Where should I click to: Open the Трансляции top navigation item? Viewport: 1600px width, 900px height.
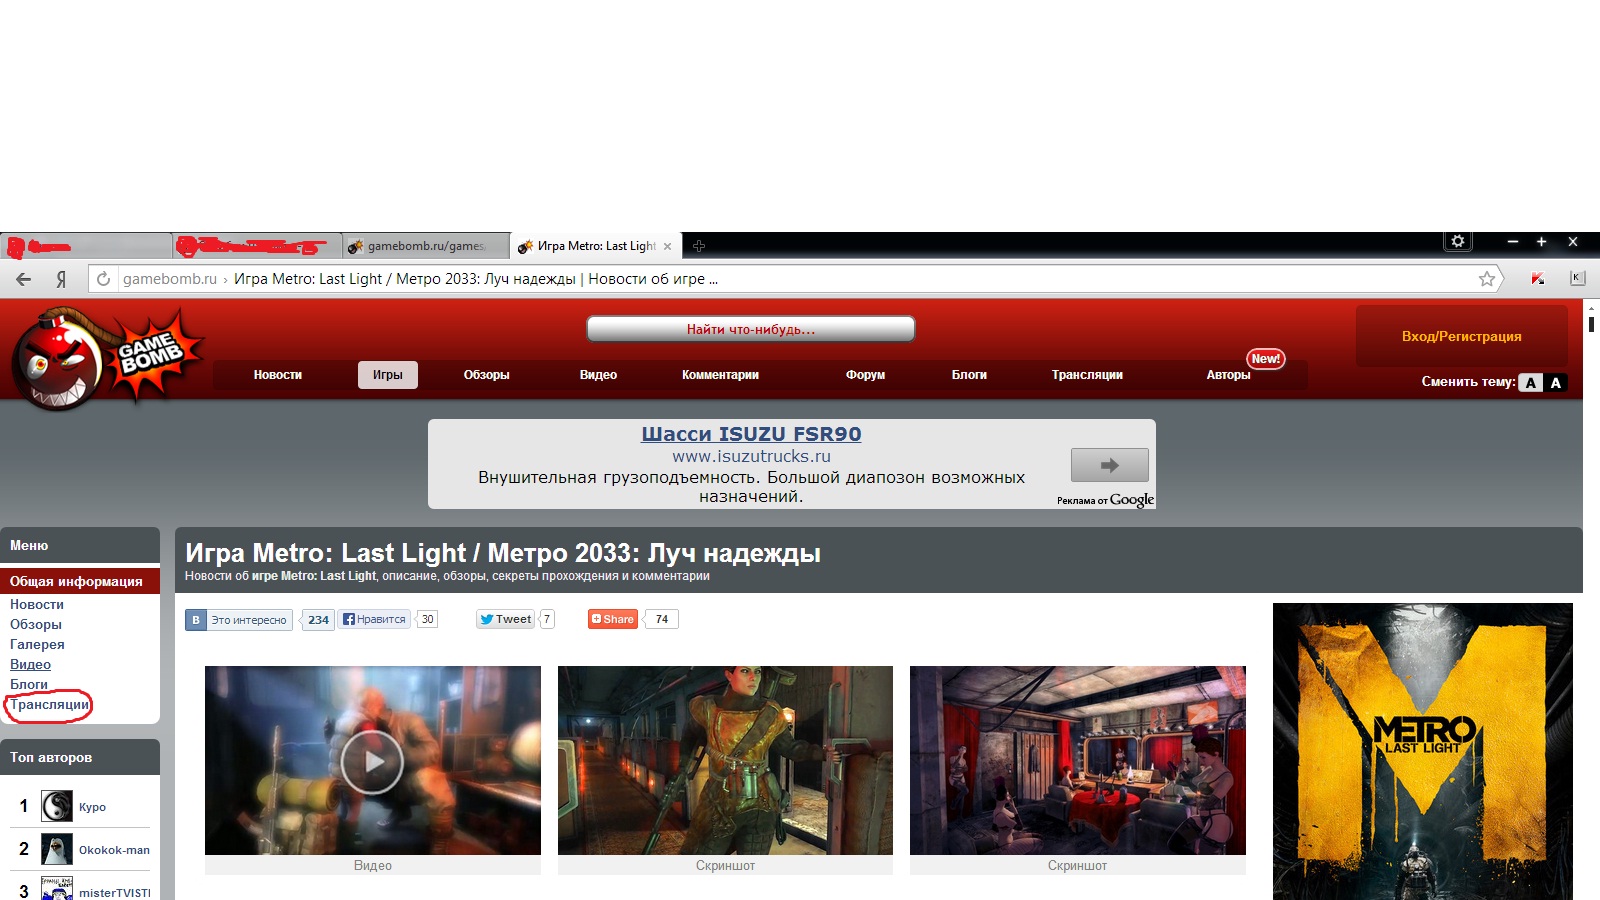[1087, 375]
